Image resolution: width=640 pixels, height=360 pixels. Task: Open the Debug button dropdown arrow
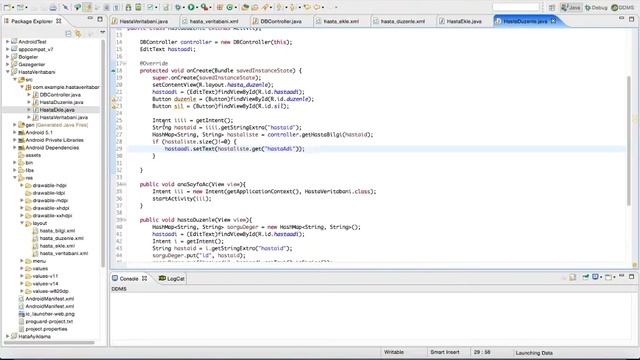[183, 7]
